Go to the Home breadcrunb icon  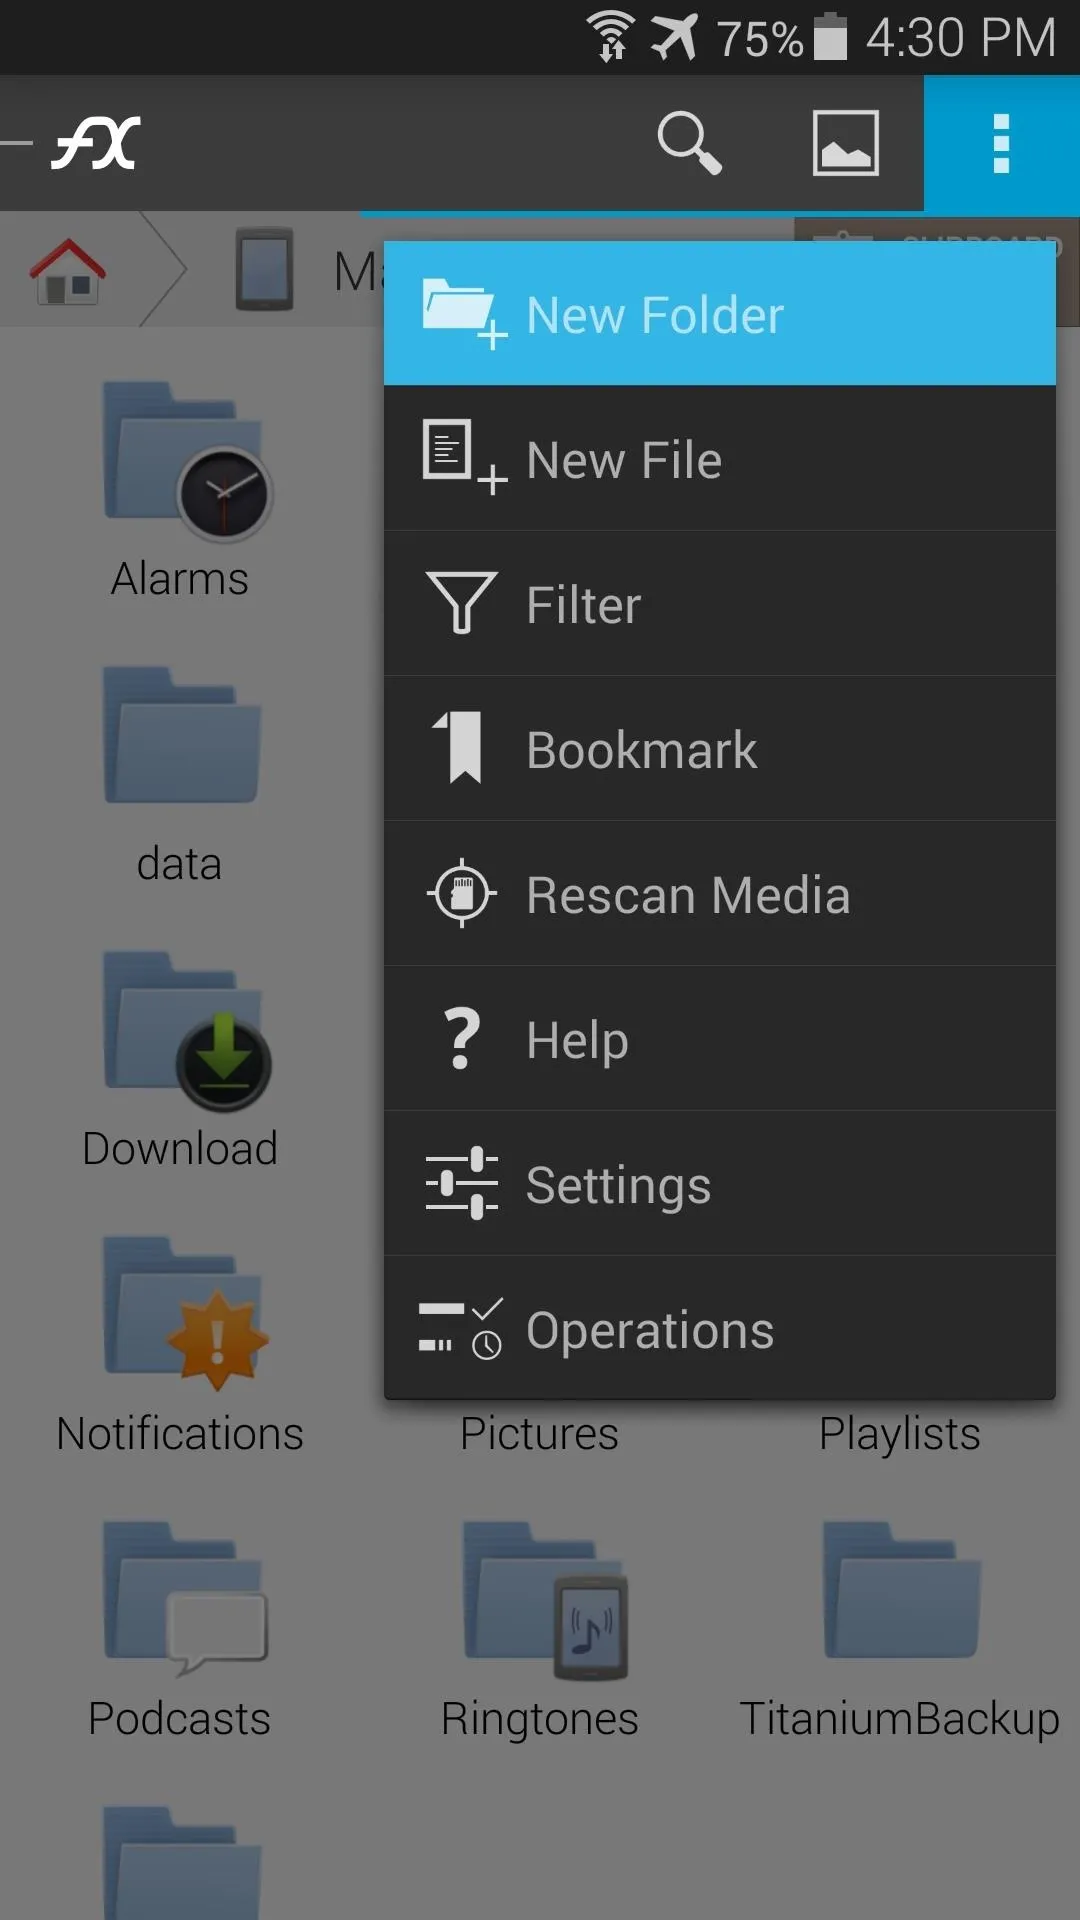[x=67, y=270]
